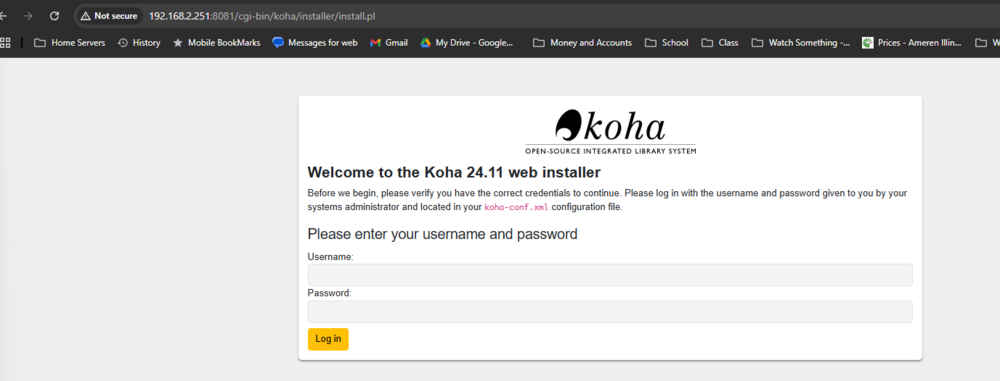Open the School bookmark folder
The height and width of the screenshot is (381, 1000).
click(x=666, y=43)
